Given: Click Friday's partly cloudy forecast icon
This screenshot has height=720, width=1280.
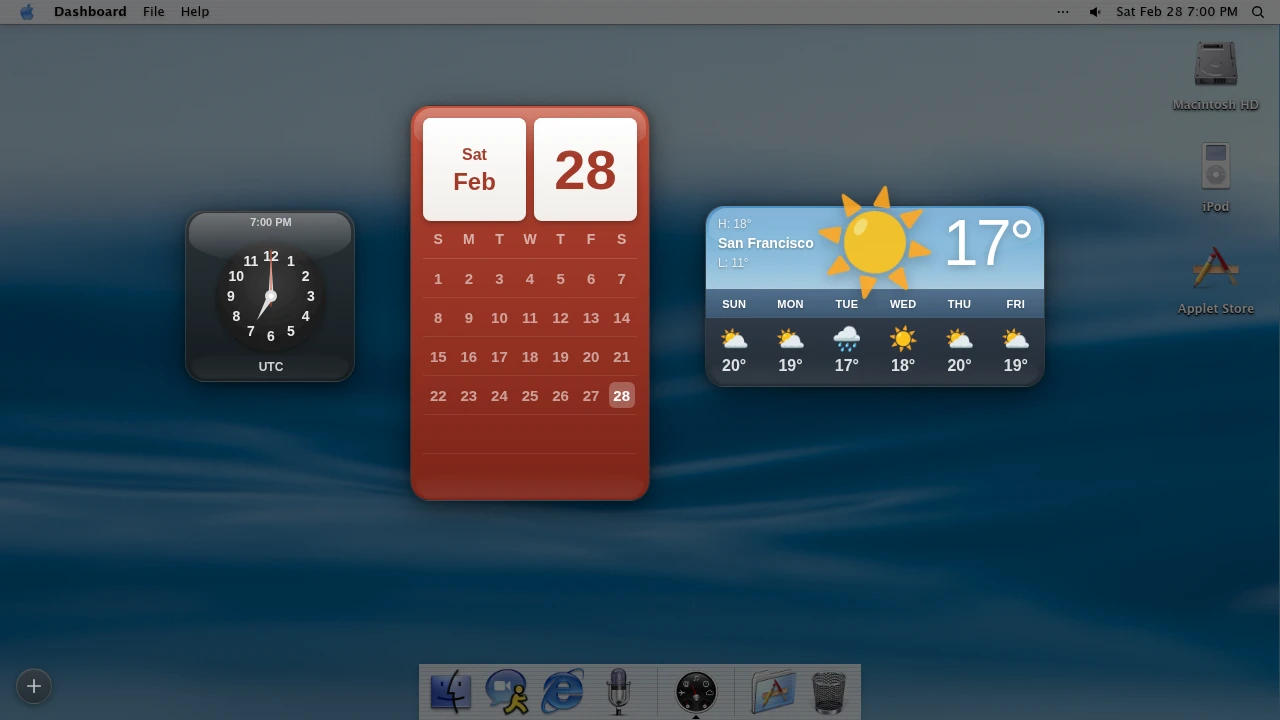Looking at the screenshot, I should coord(1016,339).
